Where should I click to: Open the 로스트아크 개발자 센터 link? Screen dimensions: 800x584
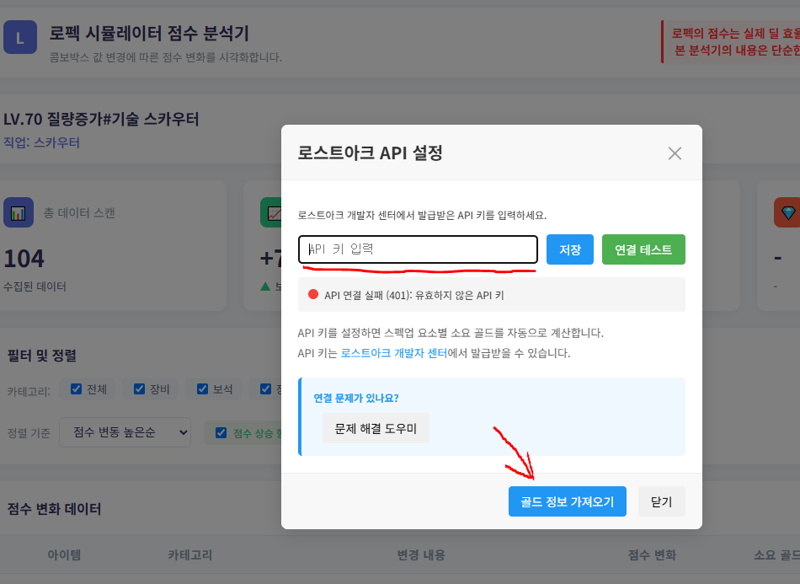[x=394, y=353]
